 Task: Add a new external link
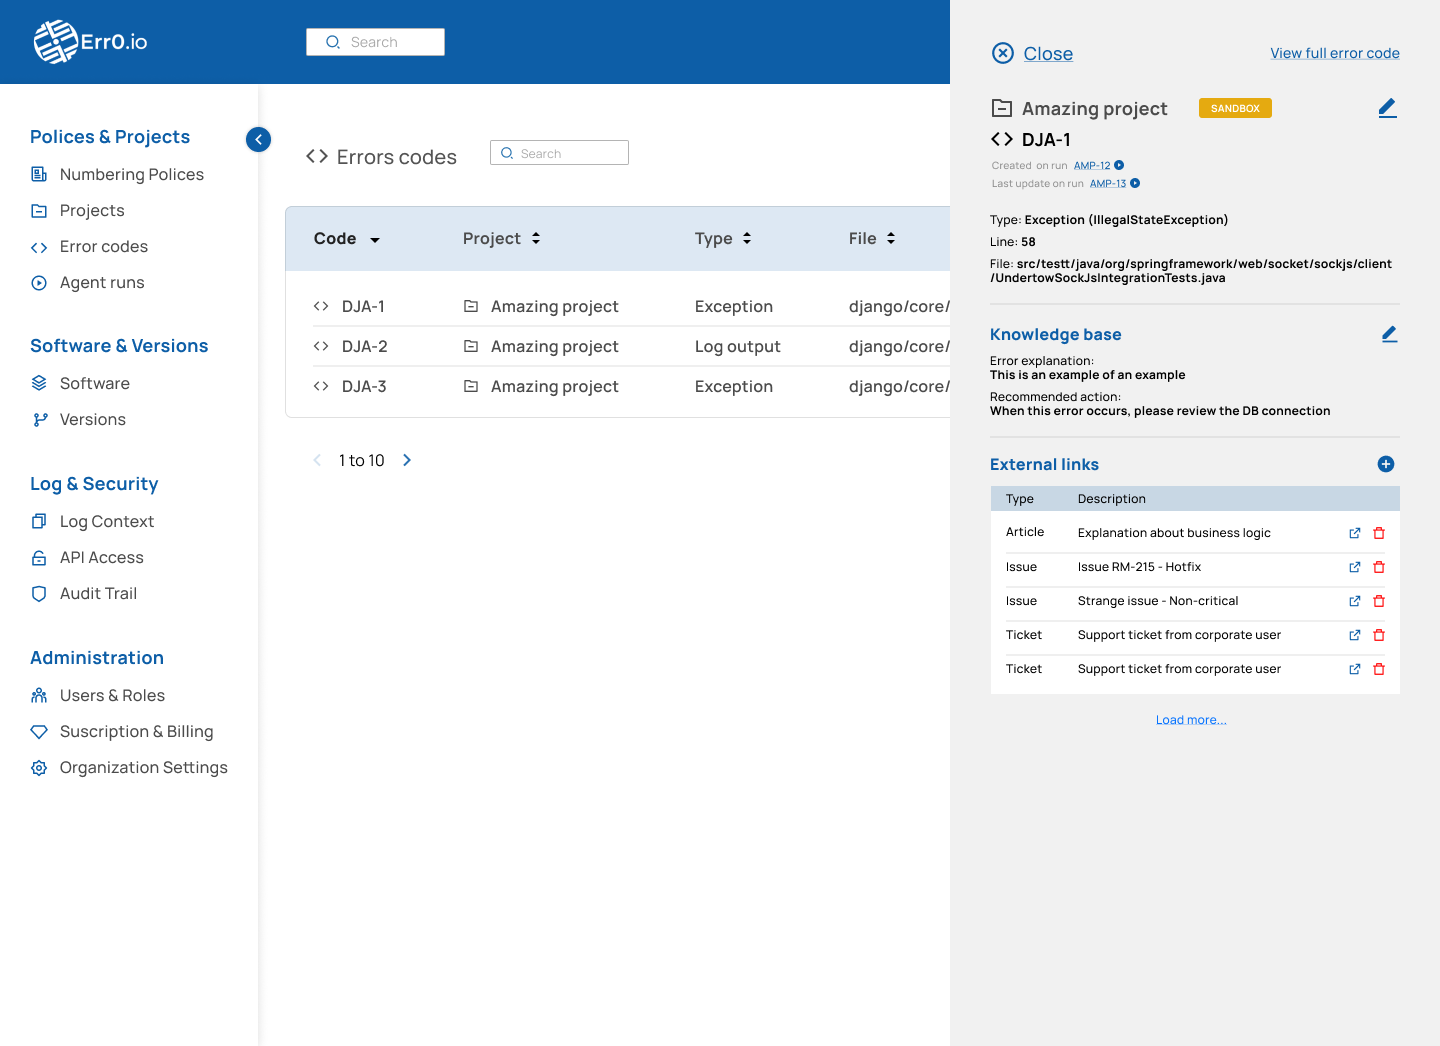click(x=1386, y=464)
